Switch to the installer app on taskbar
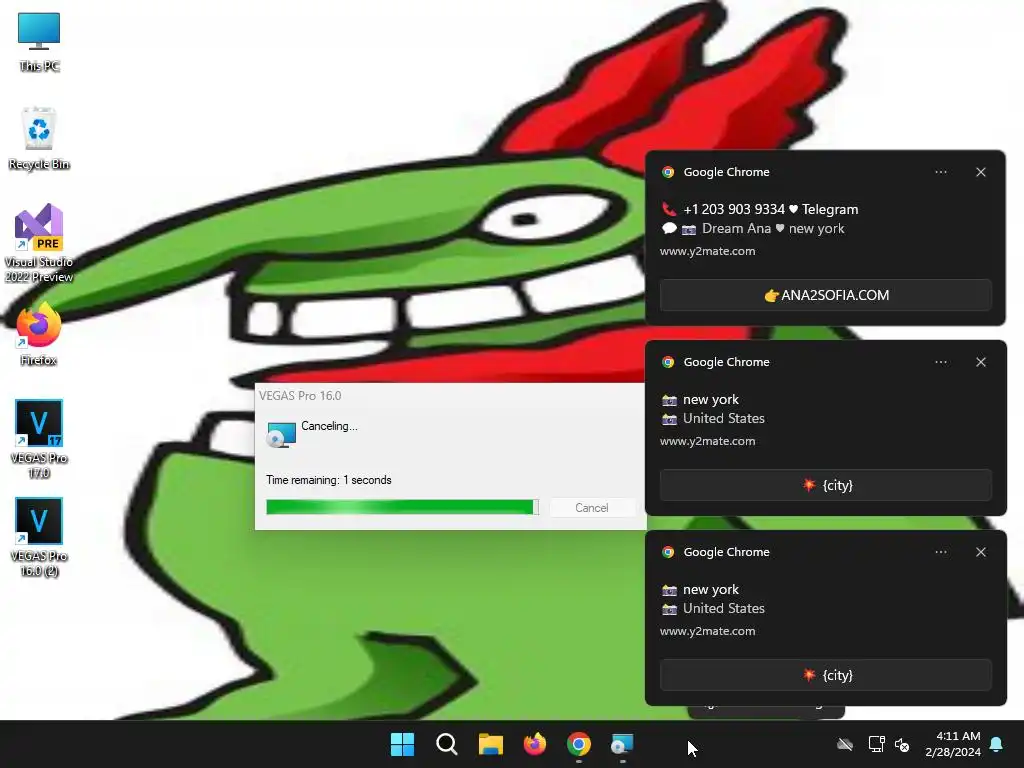 (x=622, y=744)
